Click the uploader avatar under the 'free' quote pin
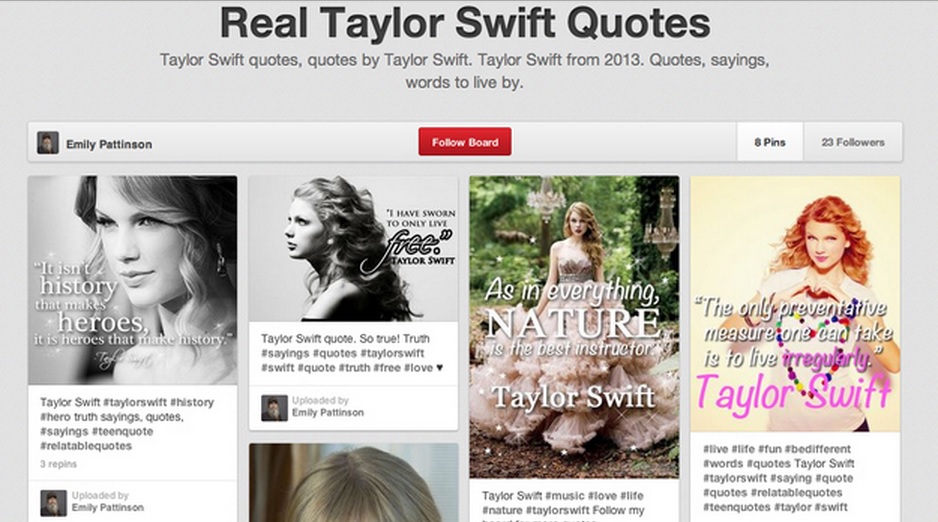The height and width of the screenshot is (522, 938). 275,408
